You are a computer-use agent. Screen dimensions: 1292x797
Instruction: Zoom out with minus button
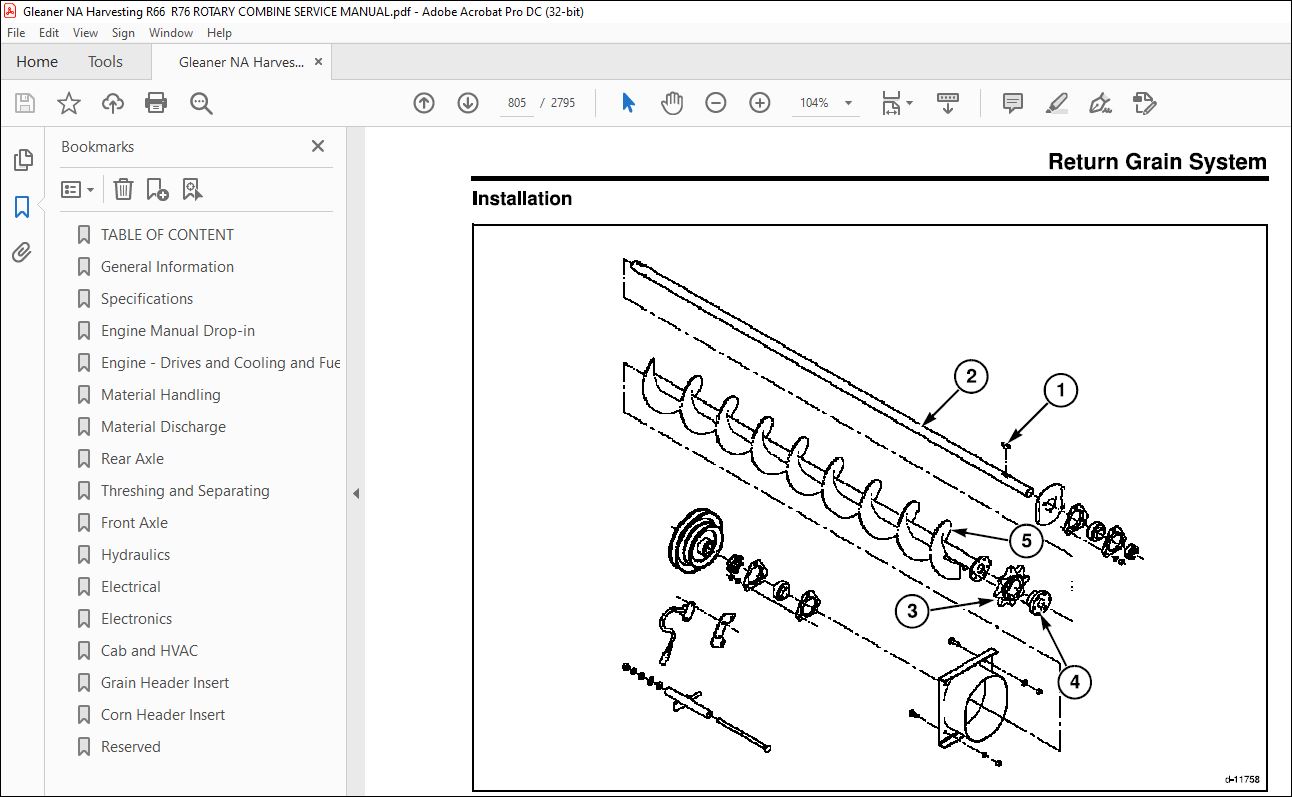coord(716,103)
